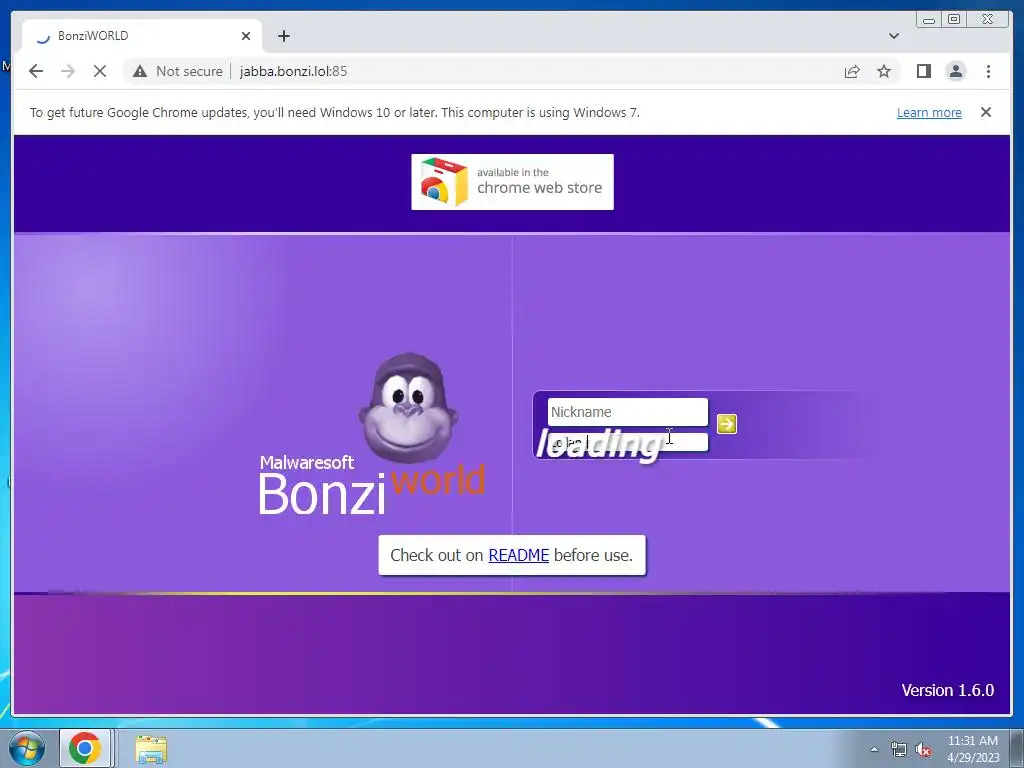This screenshot has width=1024, height=768.
Task: Click the forward navigation arrow
Action: pyautogui.click(x=68, y=71)
